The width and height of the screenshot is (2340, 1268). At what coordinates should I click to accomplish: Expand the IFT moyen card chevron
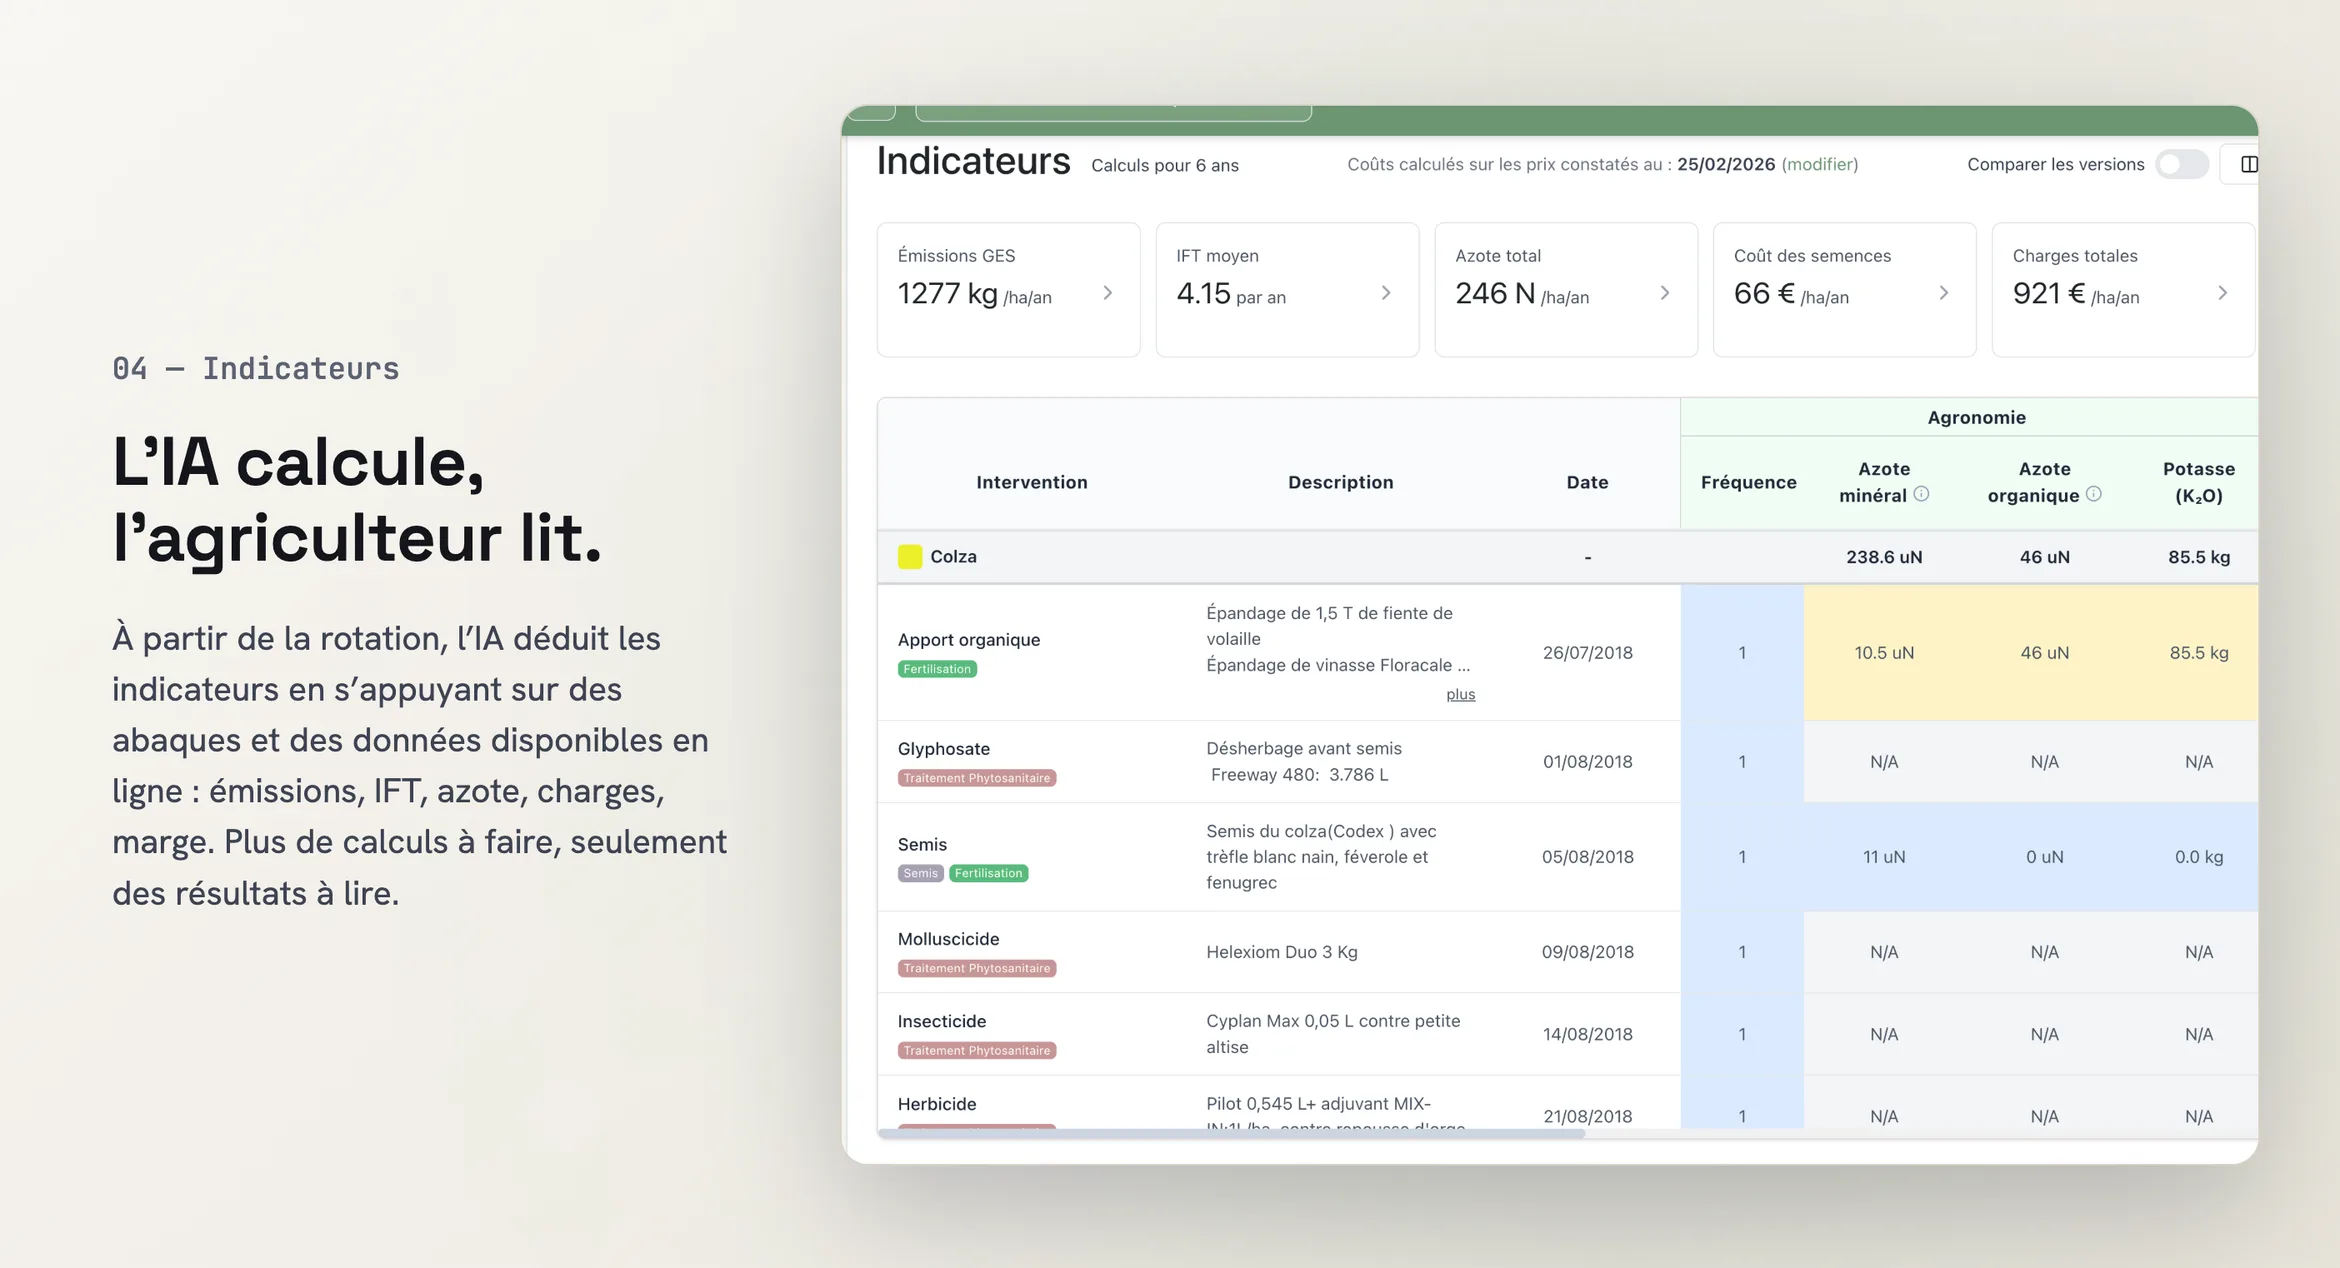pos(1386,293)
